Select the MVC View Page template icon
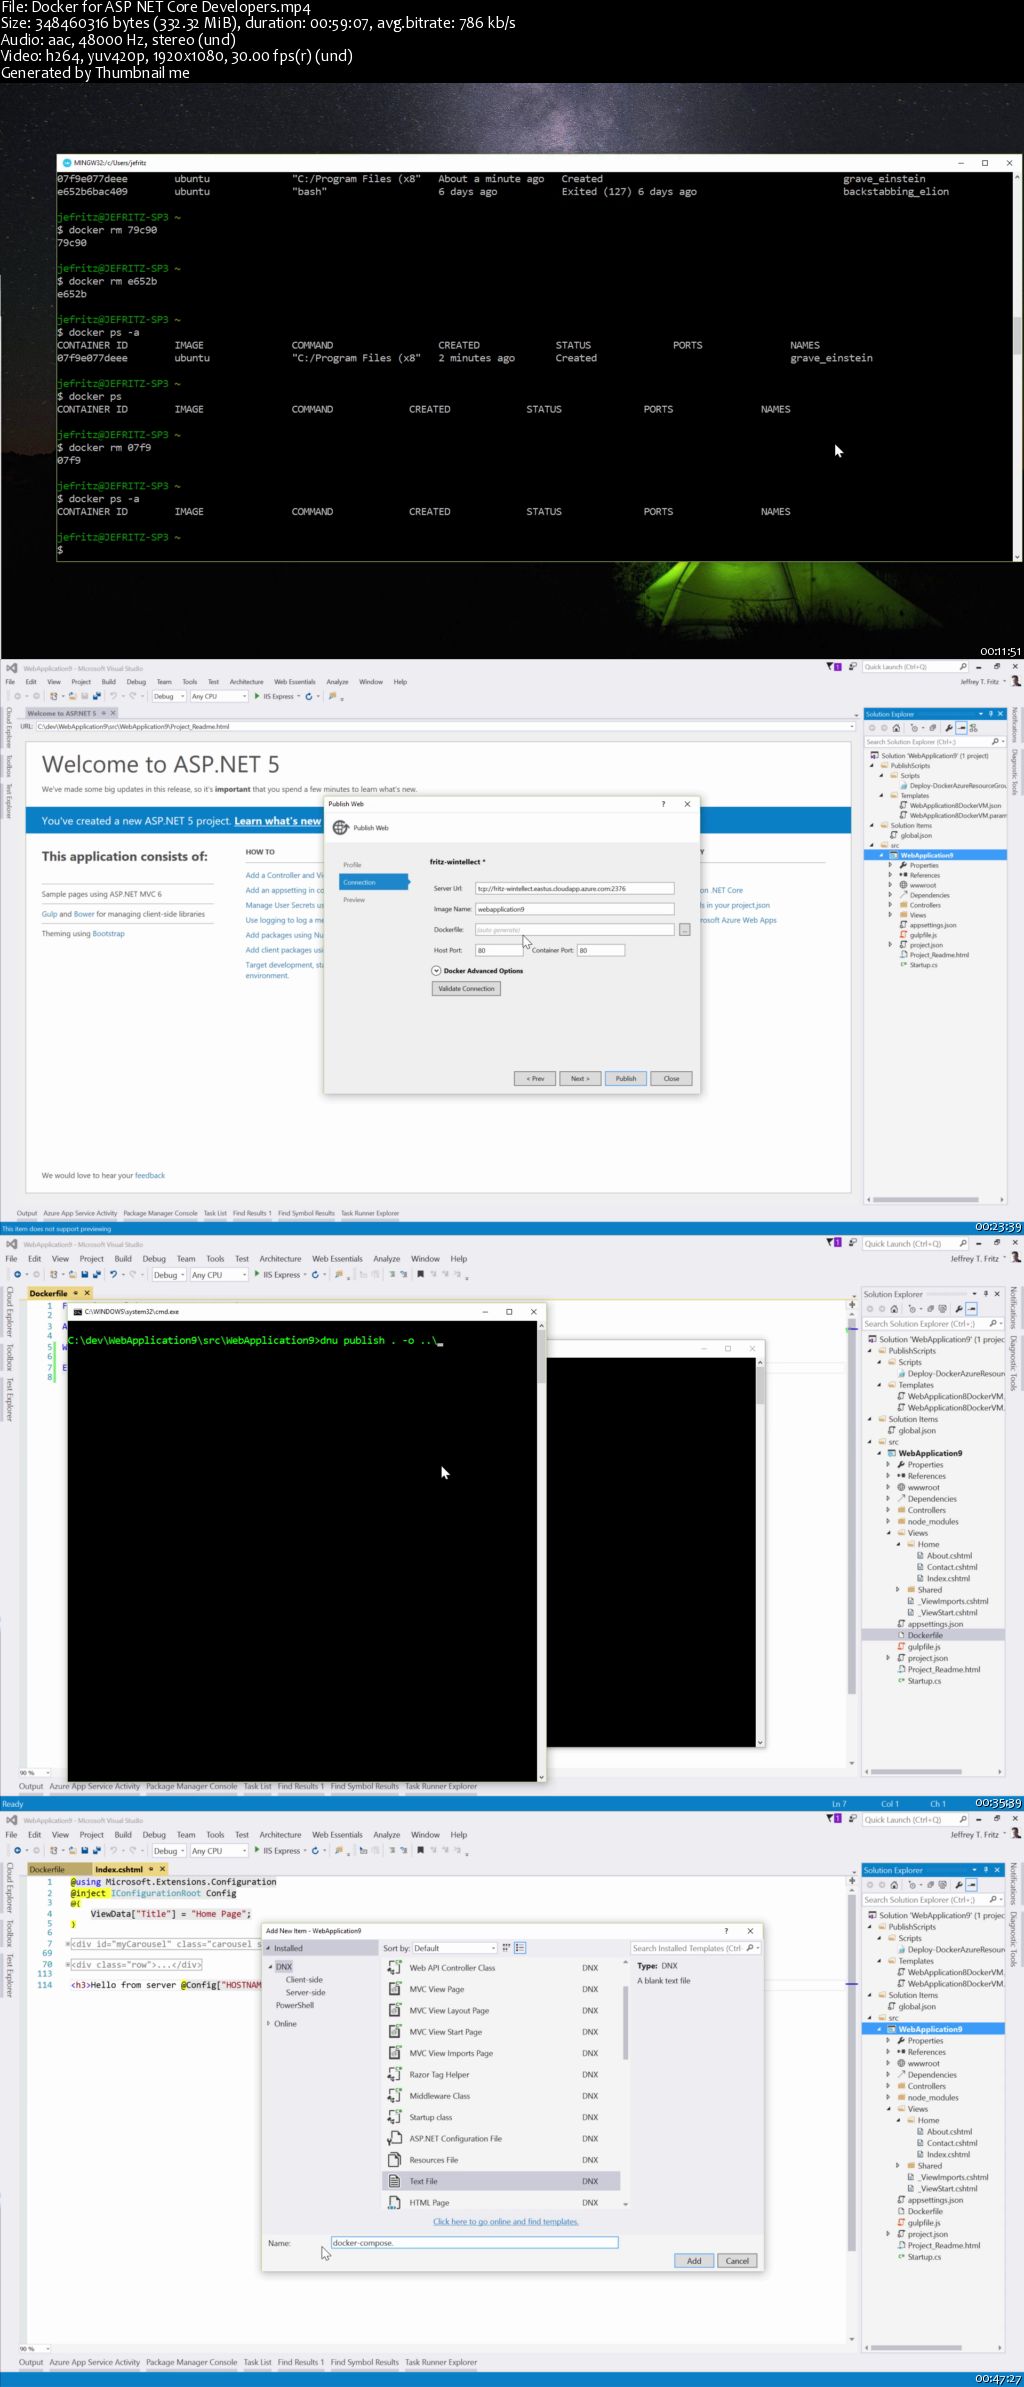The image size is (1024, 2387). 394,1989
